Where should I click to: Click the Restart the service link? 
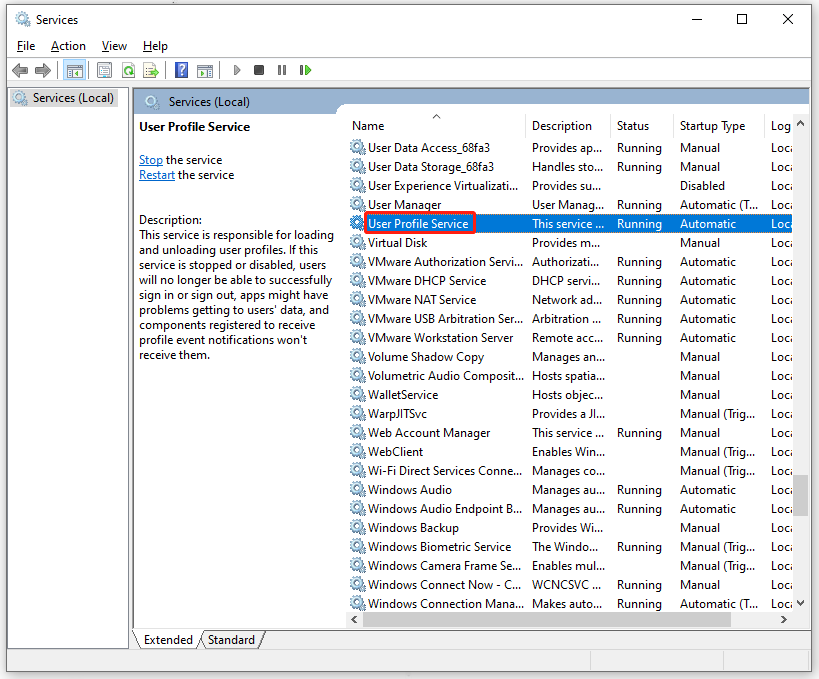point(156,175)
